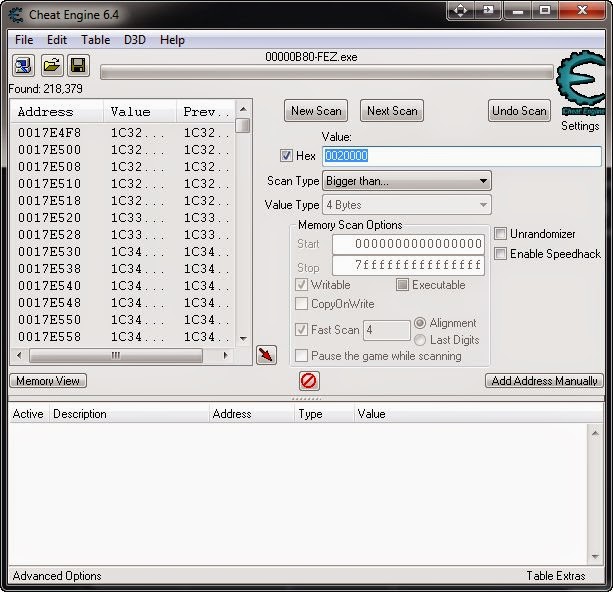Open Table Extras in the status bar
Screen dimensions: 613x592
pos(556,576)
